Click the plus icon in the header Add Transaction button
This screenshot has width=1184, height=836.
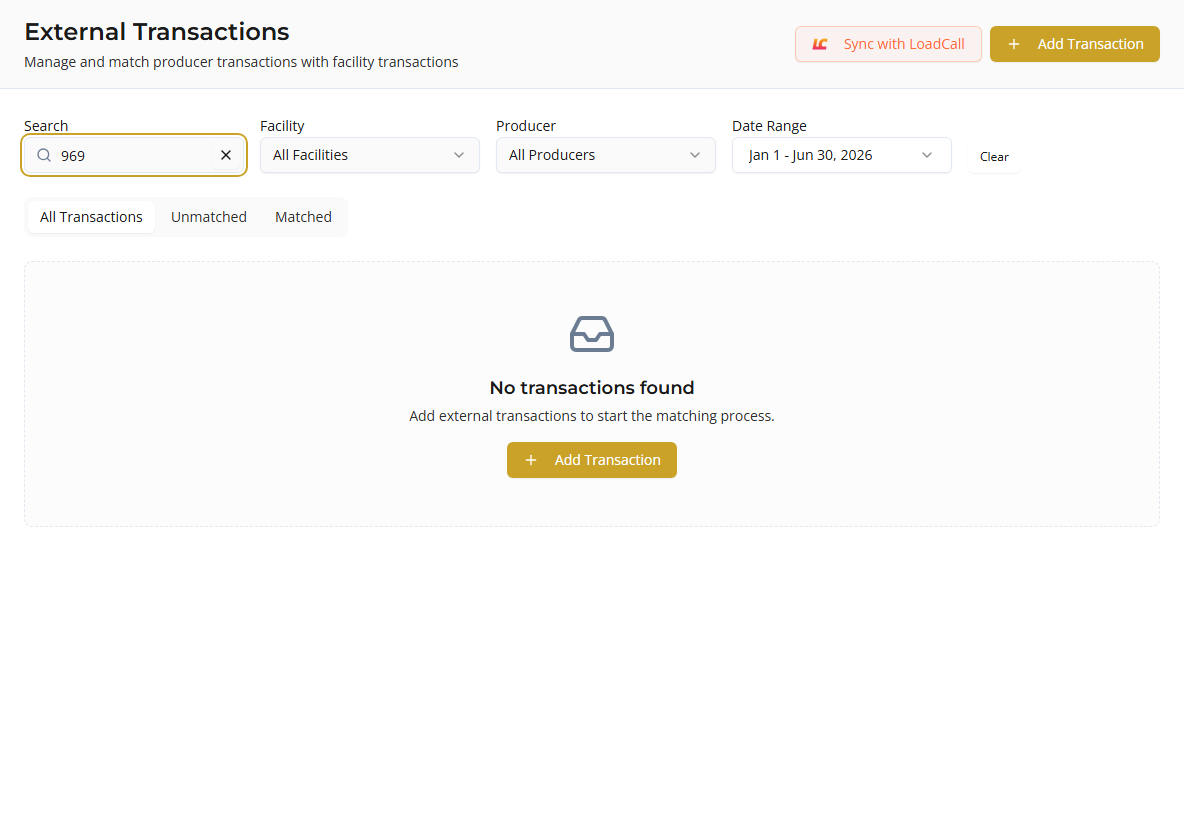click(1014, 45)
